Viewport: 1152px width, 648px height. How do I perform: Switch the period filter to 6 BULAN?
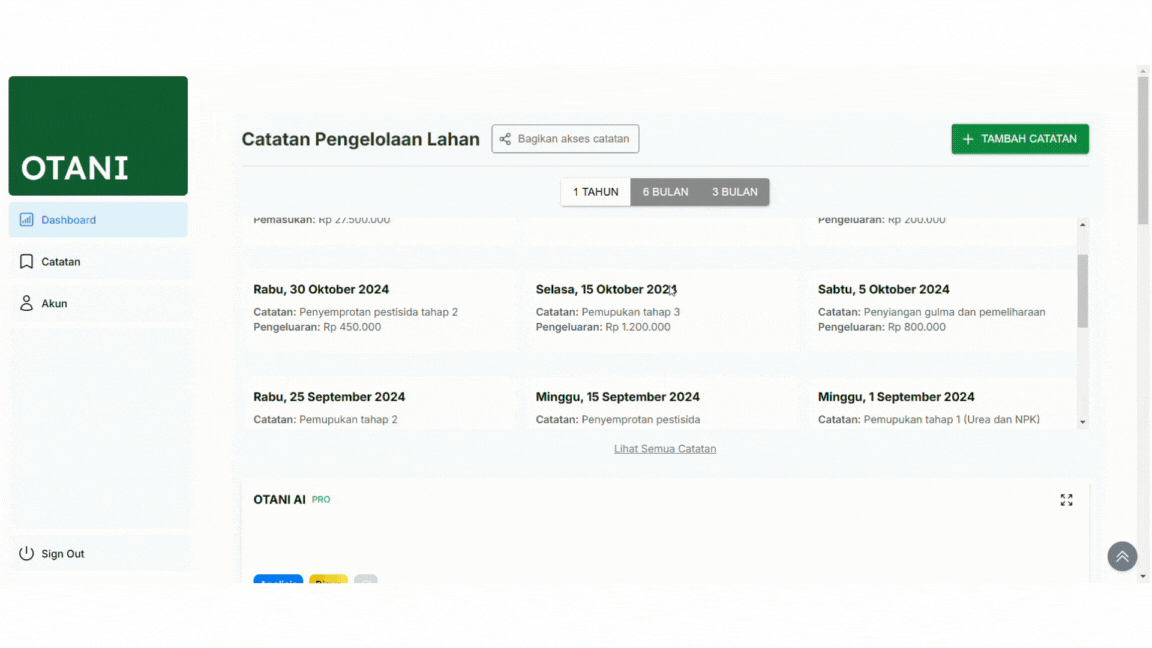665,192
